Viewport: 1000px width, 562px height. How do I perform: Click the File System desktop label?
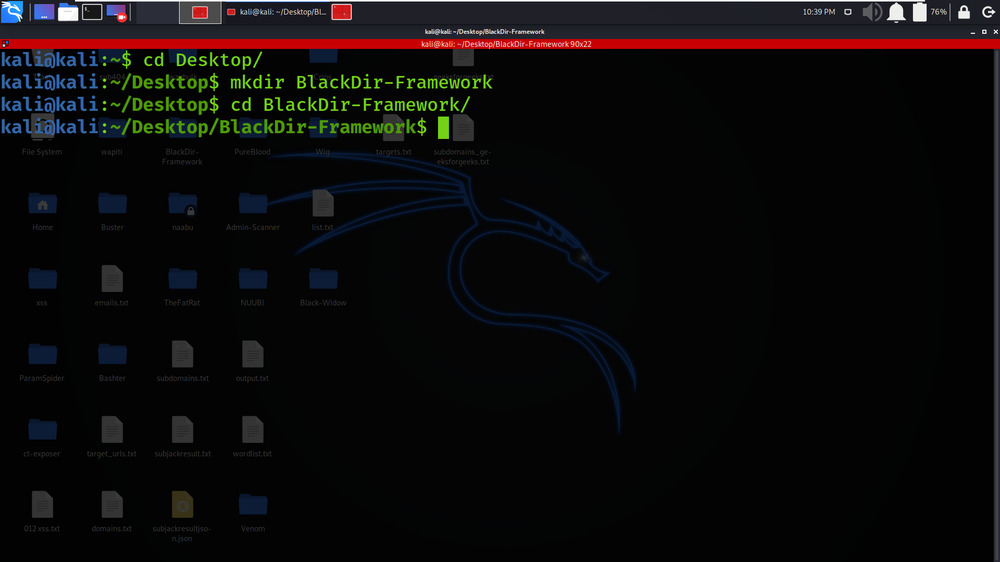tap(42, 152)
